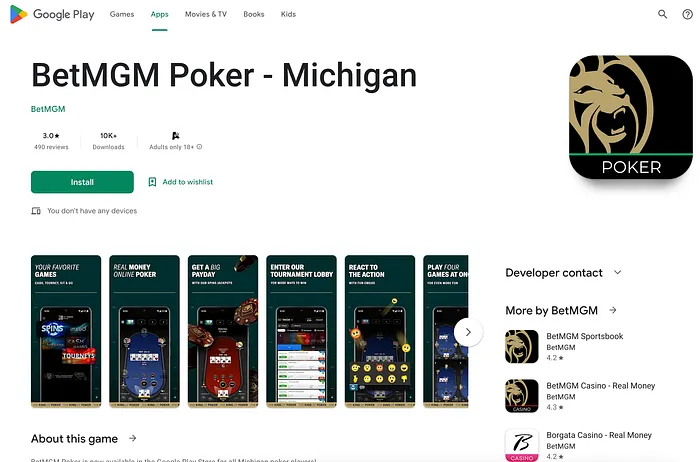Open the BetMGM Sportsbook app icon

(521, 346)
